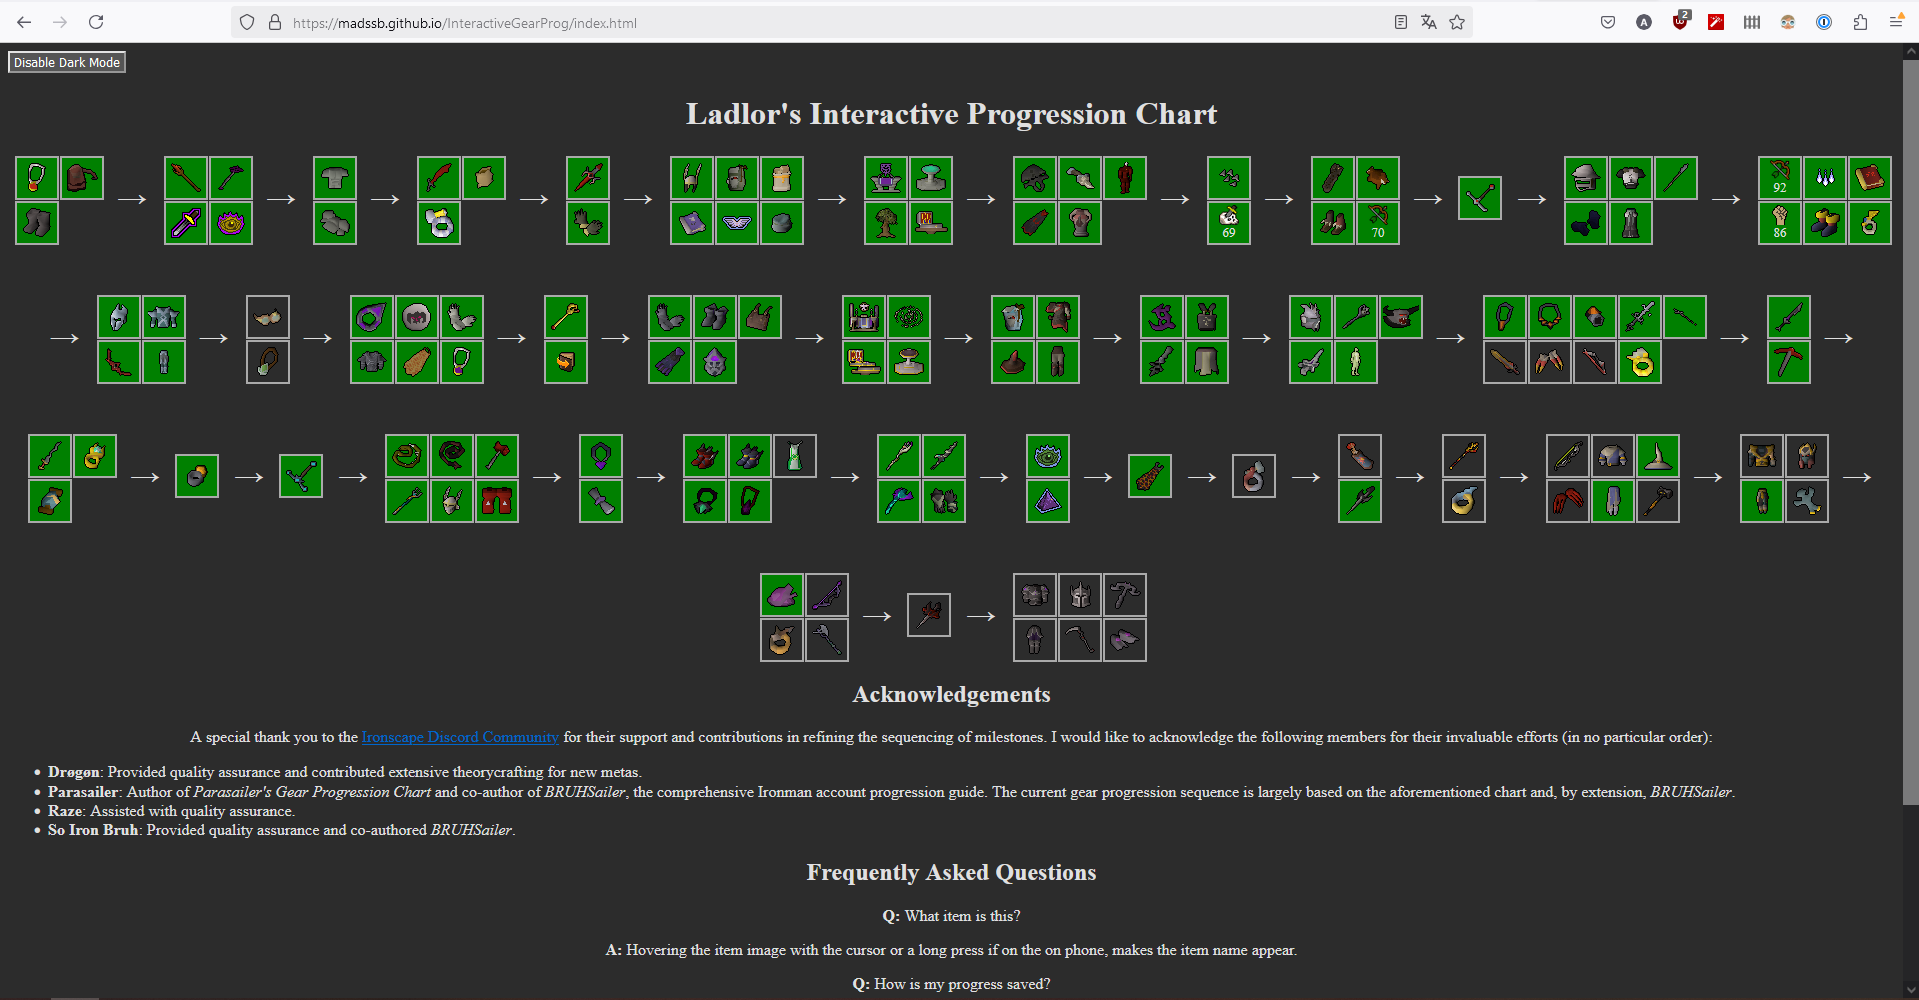Click the skull tile labeled 69
Screen dimensions: 1919x1000
1229,223
